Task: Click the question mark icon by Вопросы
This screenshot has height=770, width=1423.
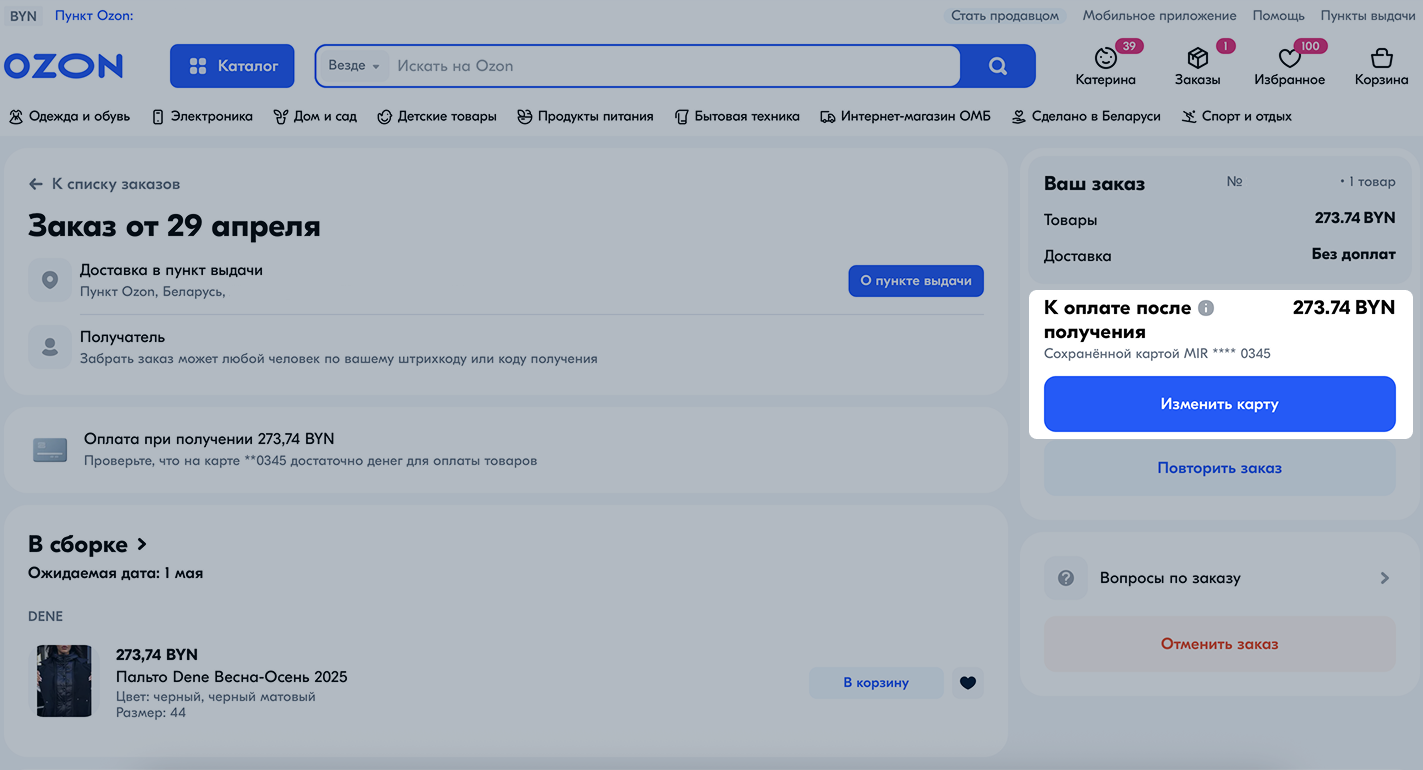Action: 1066,578
